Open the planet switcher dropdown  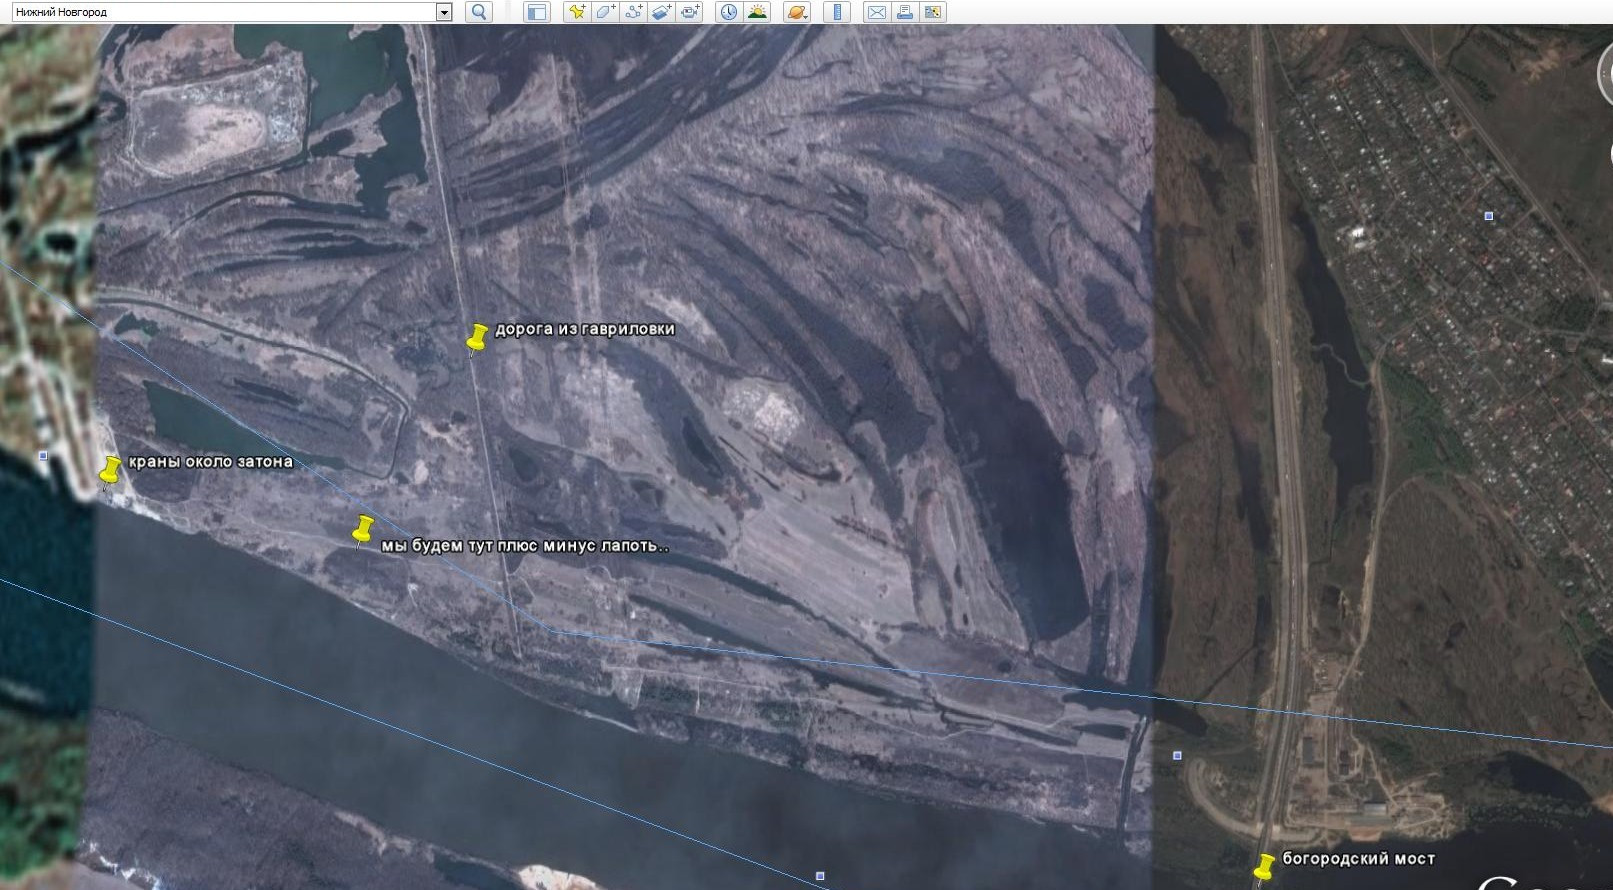[797, 12]
